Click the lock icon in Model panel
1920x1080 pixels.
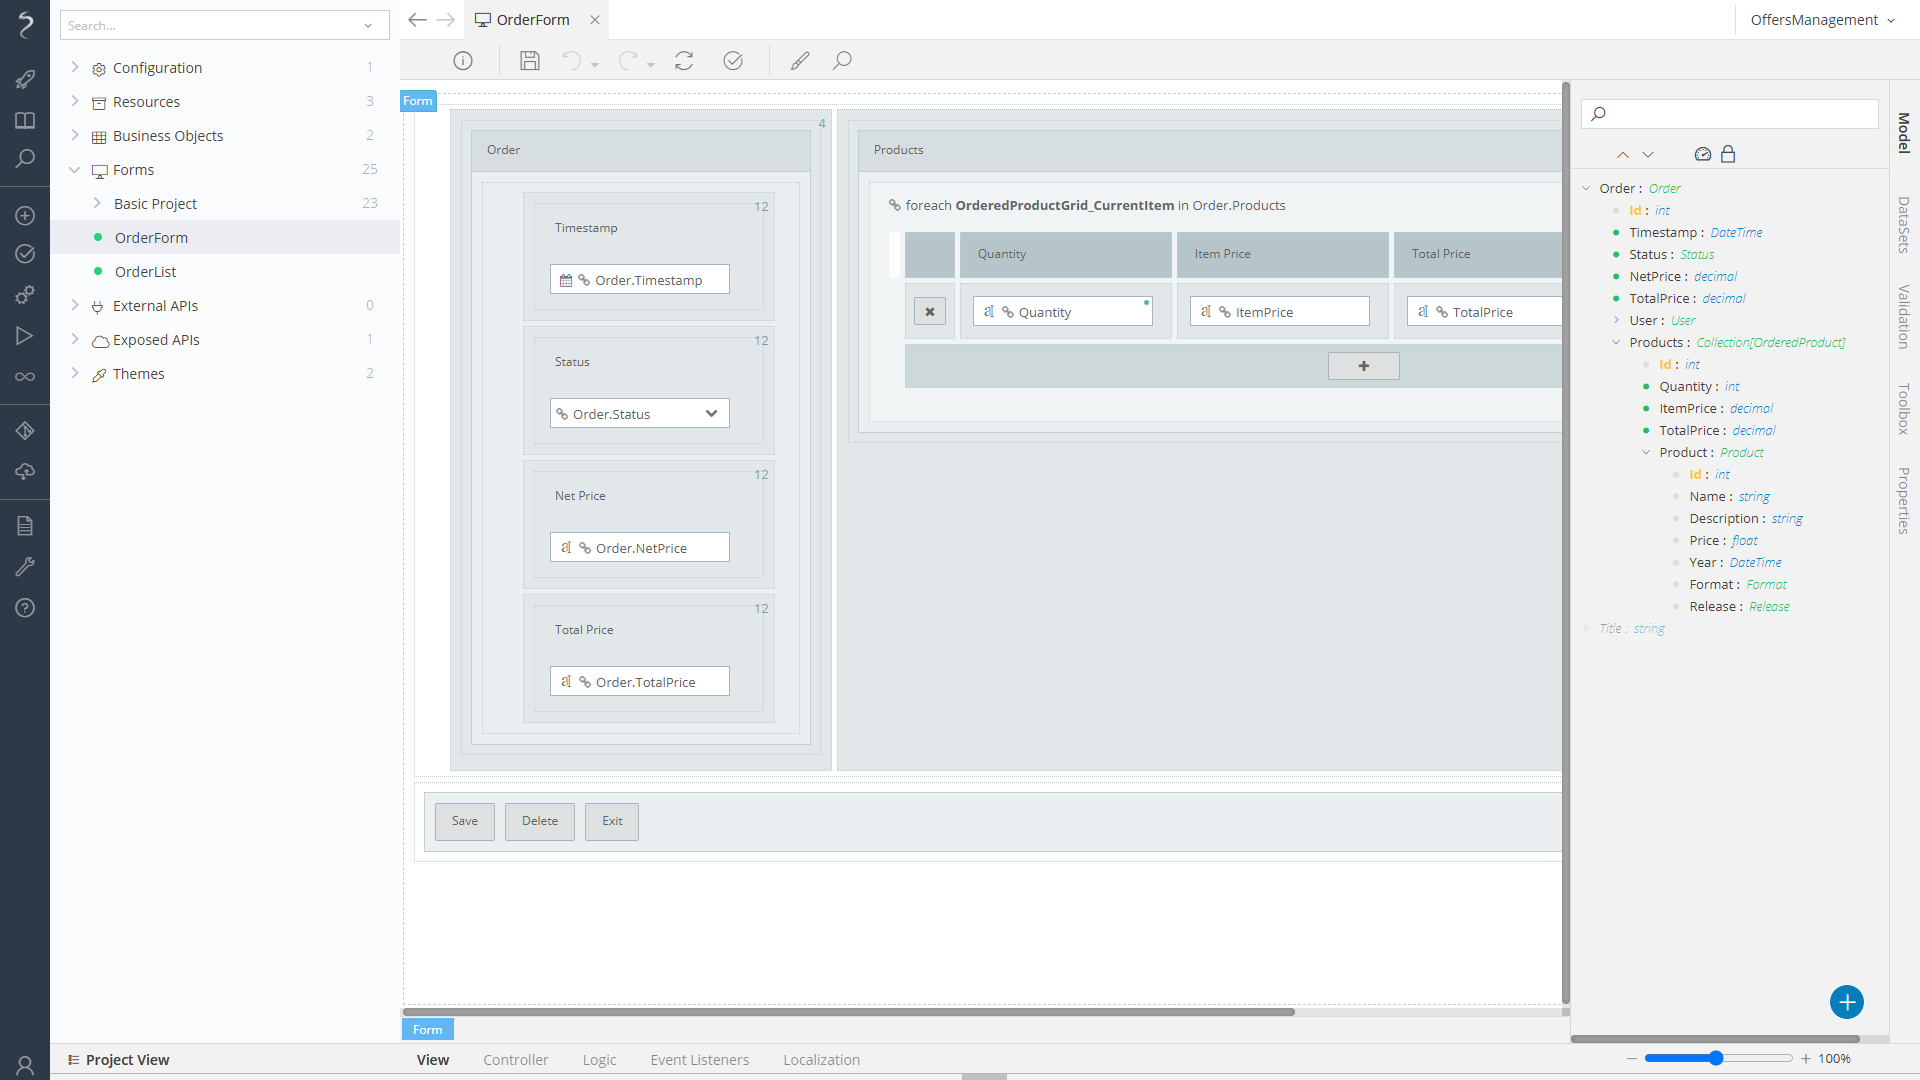(1728, 154)
